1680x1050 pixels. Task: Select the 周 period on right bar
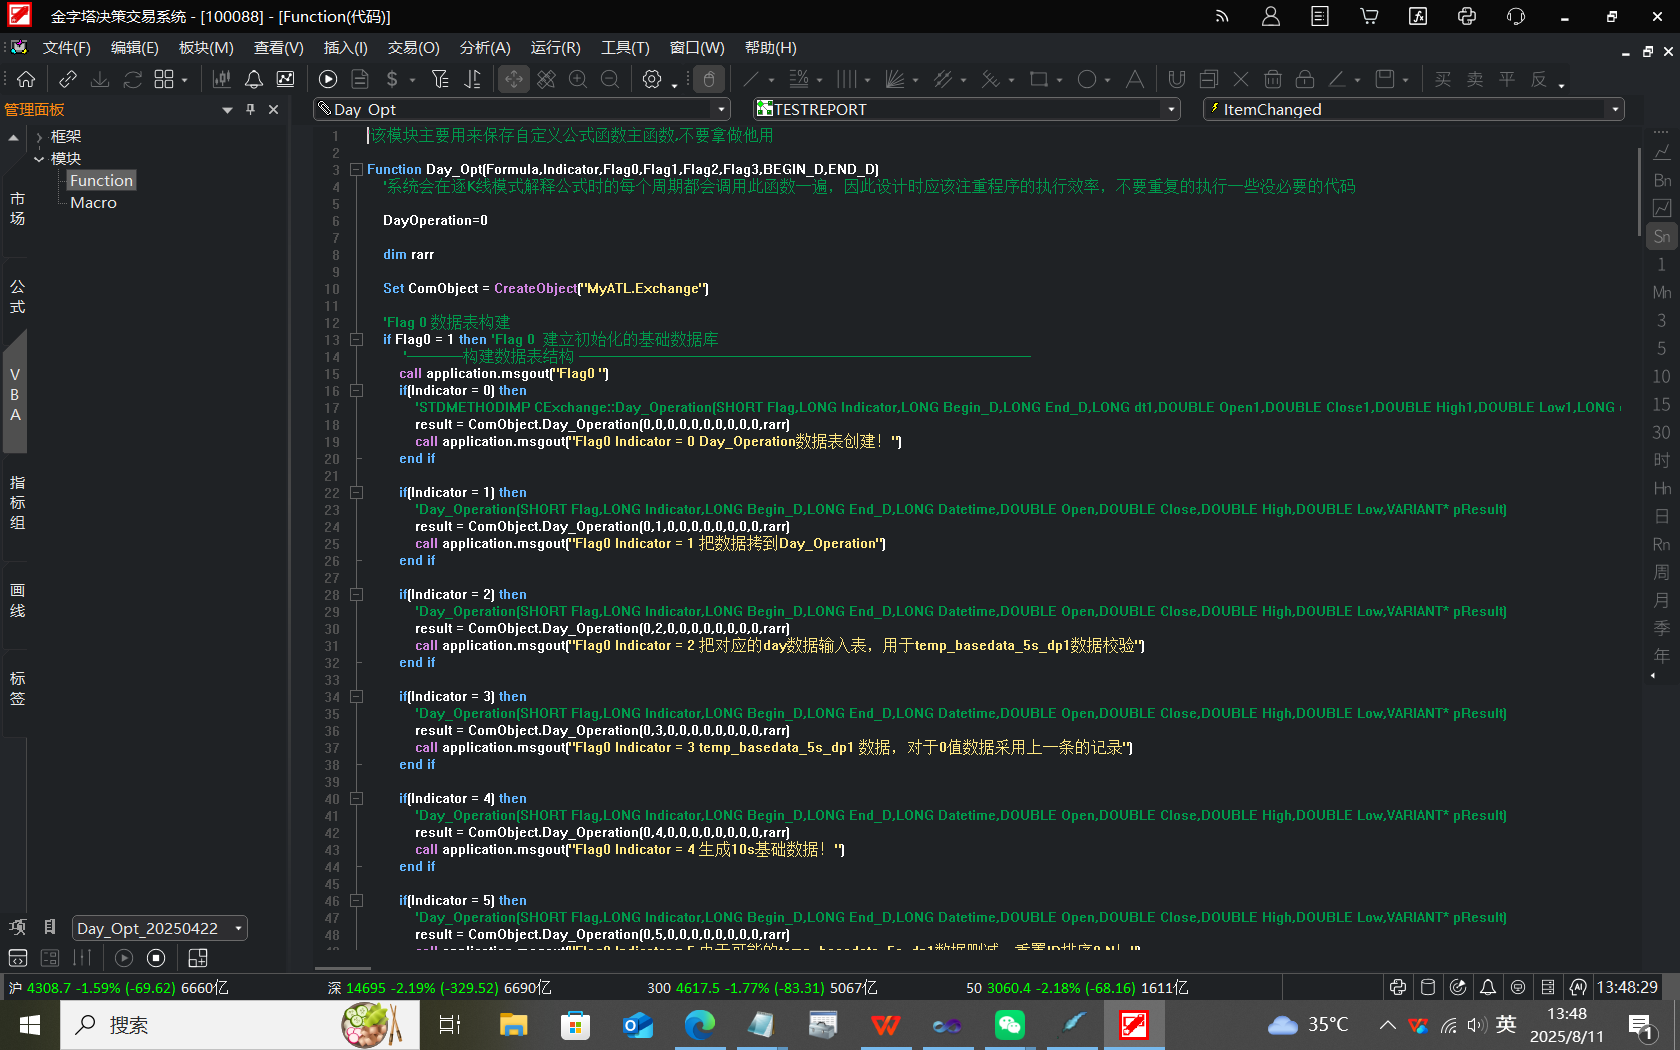(1661, 573)
